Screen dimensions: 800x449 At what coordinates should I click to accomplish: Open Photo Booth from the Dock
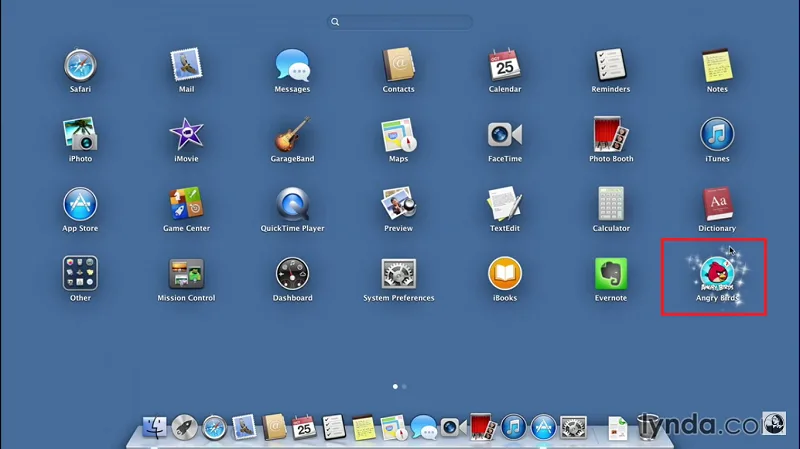[483, 428]
